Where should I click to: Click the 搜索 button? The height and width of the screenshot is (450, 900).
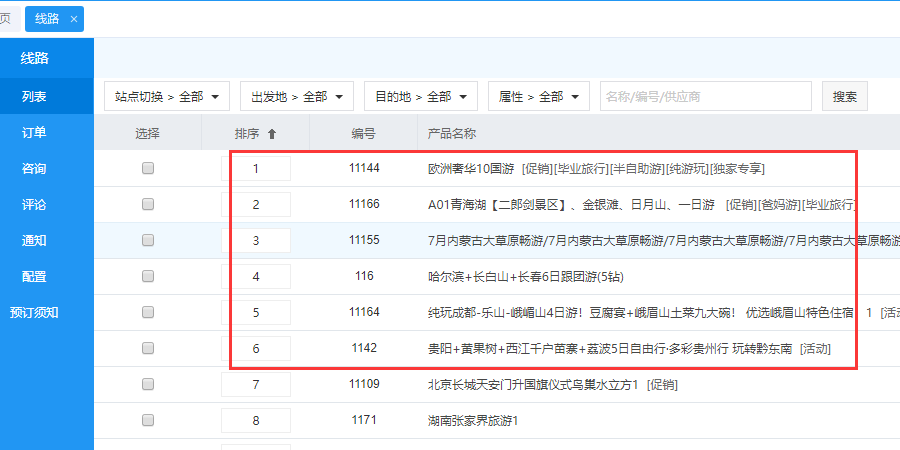(844, 97)
